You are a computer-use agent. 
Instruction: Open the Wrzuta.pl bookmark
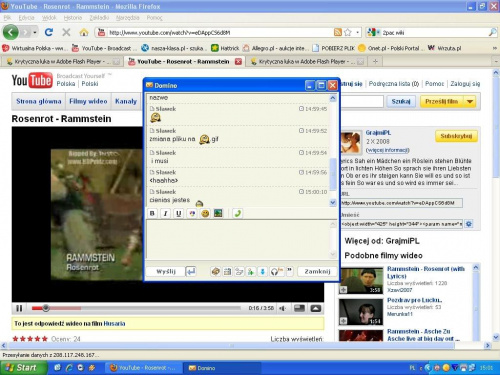pyautogui.click(x=445, y=48)
